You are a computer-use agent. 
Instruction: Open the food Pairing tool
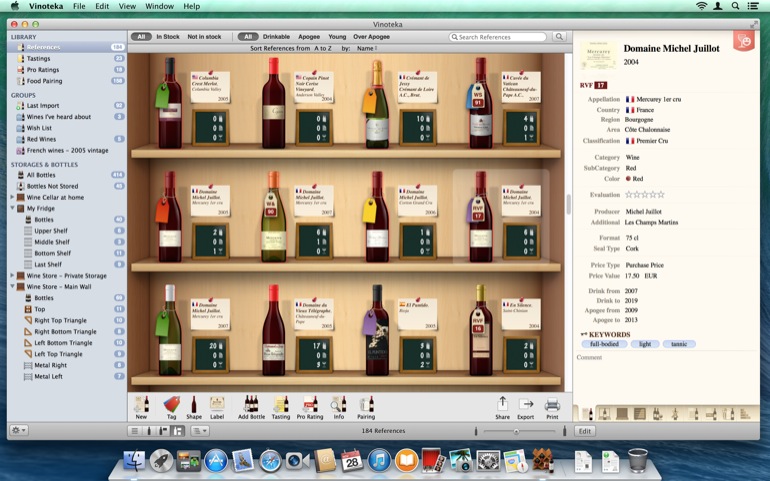366,408
